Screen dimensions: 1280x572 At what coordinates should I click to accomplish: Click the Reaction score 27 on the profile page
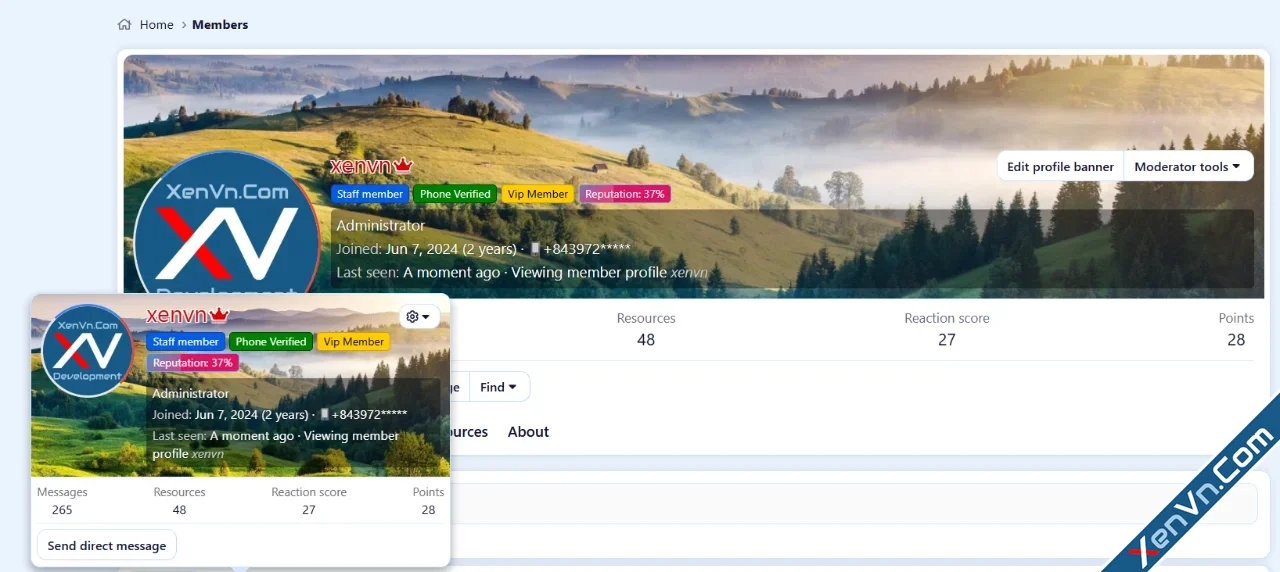coord(947,340)
